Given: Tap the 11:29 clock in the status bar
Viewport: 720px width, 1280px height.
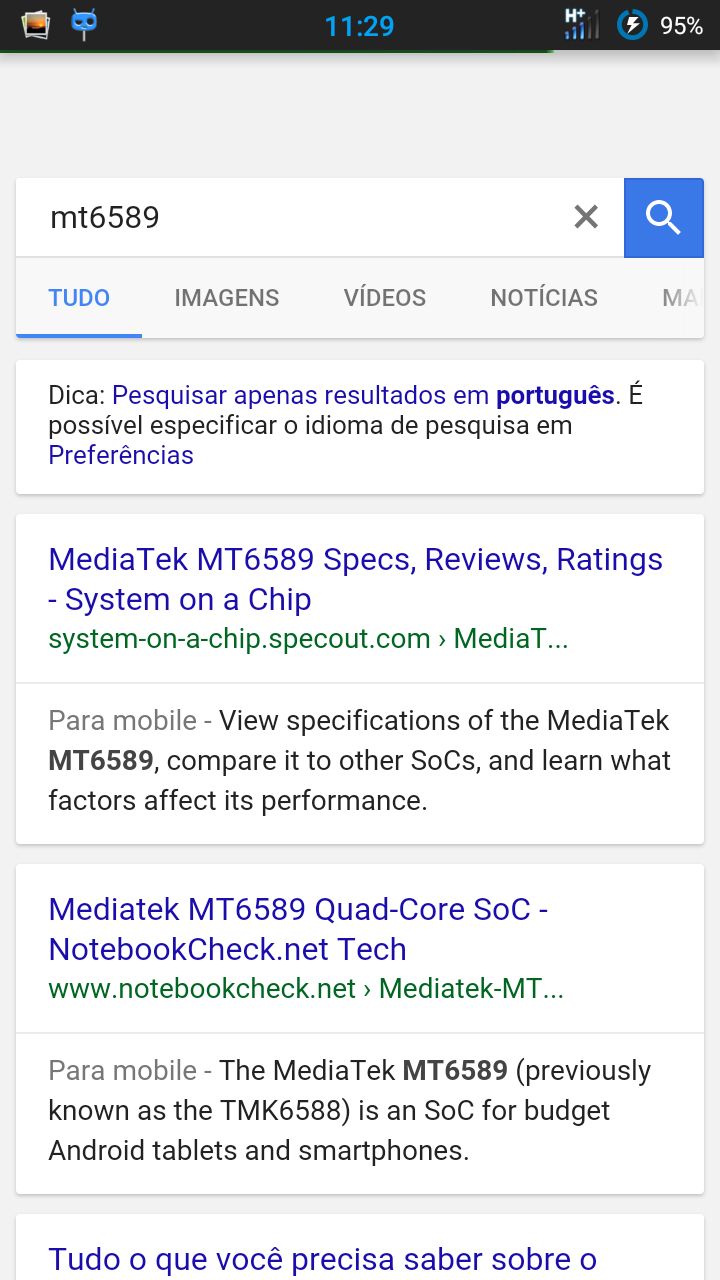Looking at the screenshot, I should [359, 25].
